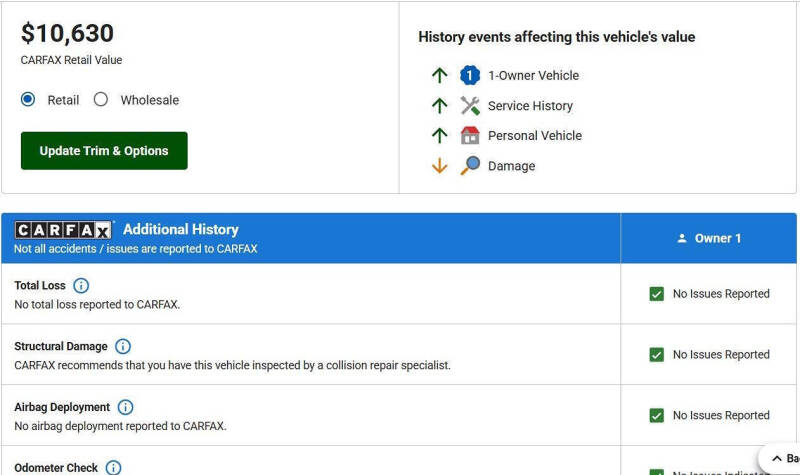Click the Odometer Check heading
Screen dimensions: 800x475
(56, 468)
